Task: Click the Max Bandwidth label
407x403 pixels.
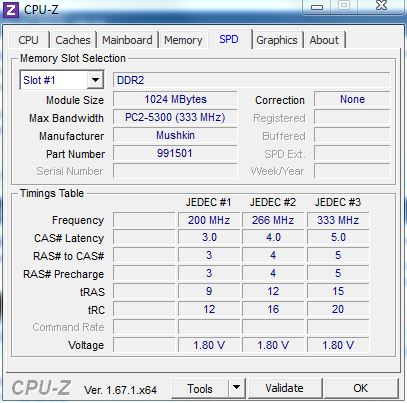Action: tap(66, 118)
